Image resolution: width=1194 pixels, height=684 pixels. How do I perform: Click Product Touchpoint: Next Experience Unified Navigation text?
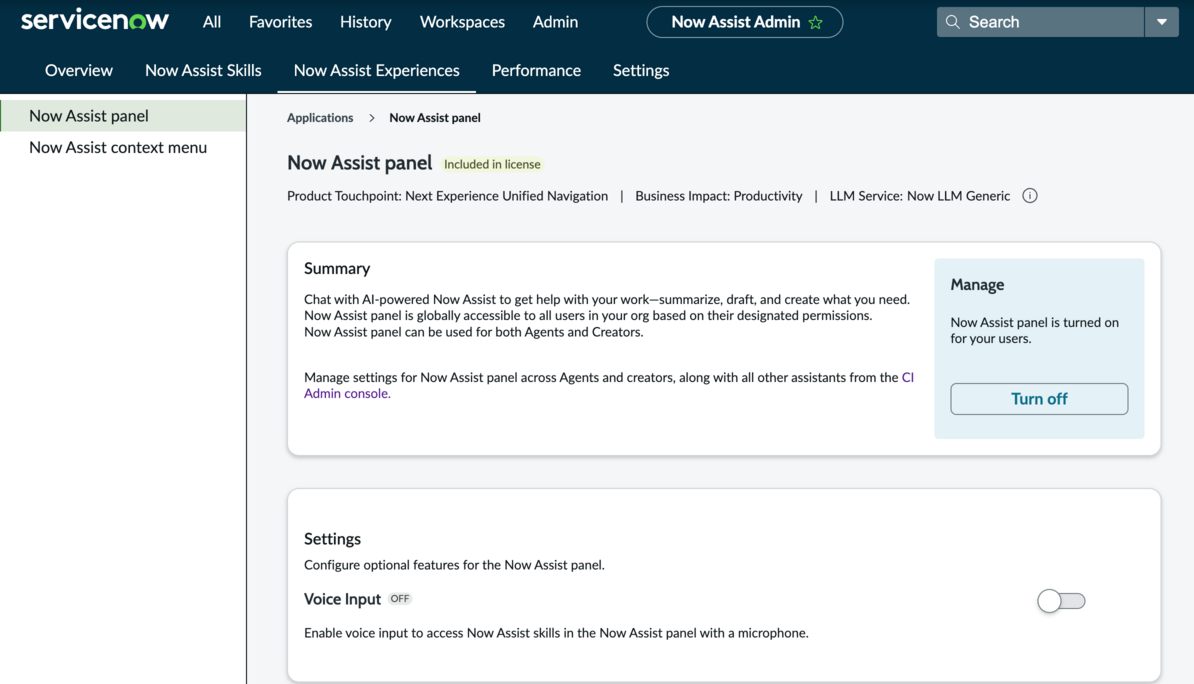447,196
